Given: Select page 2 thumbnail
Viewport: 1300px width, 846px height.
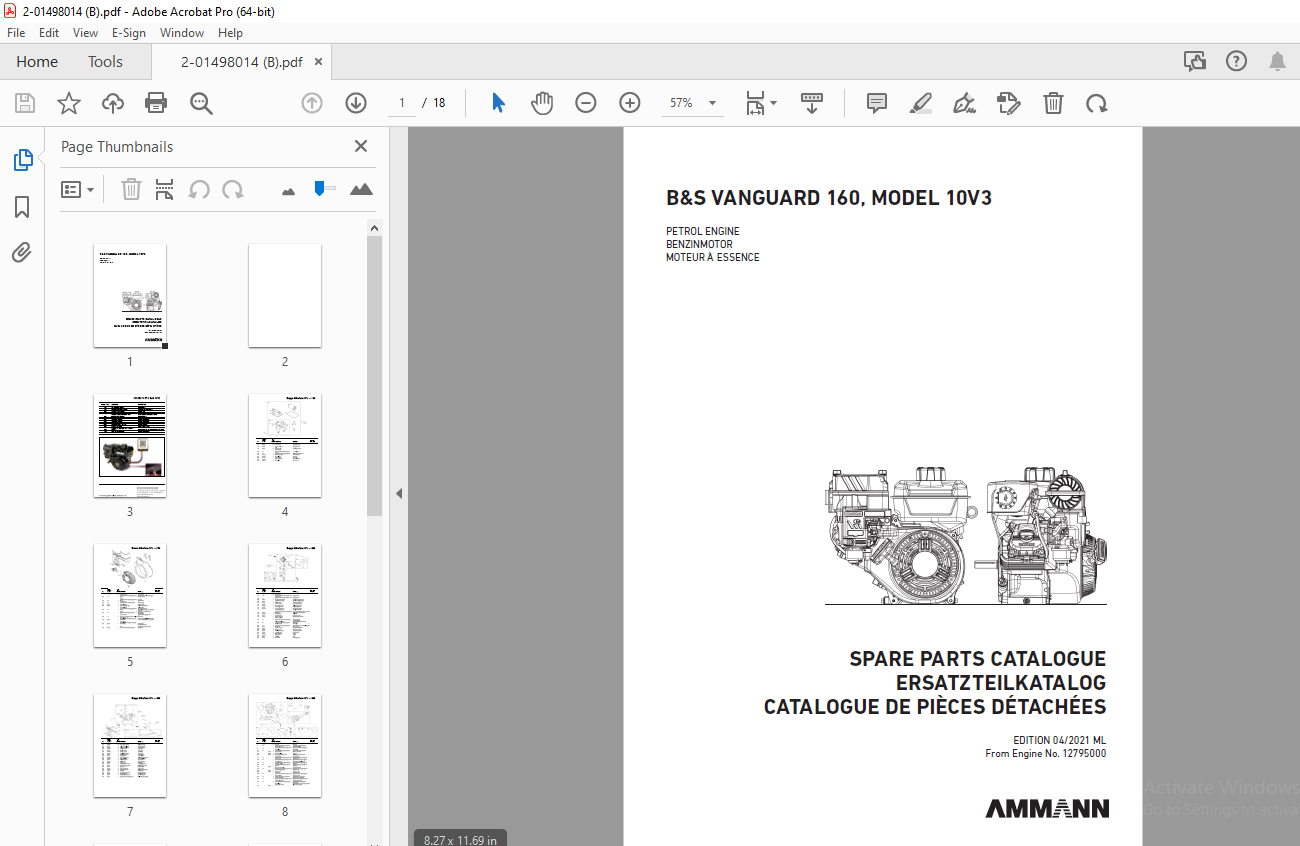Looking at the screenshot, I should [285, 296].
